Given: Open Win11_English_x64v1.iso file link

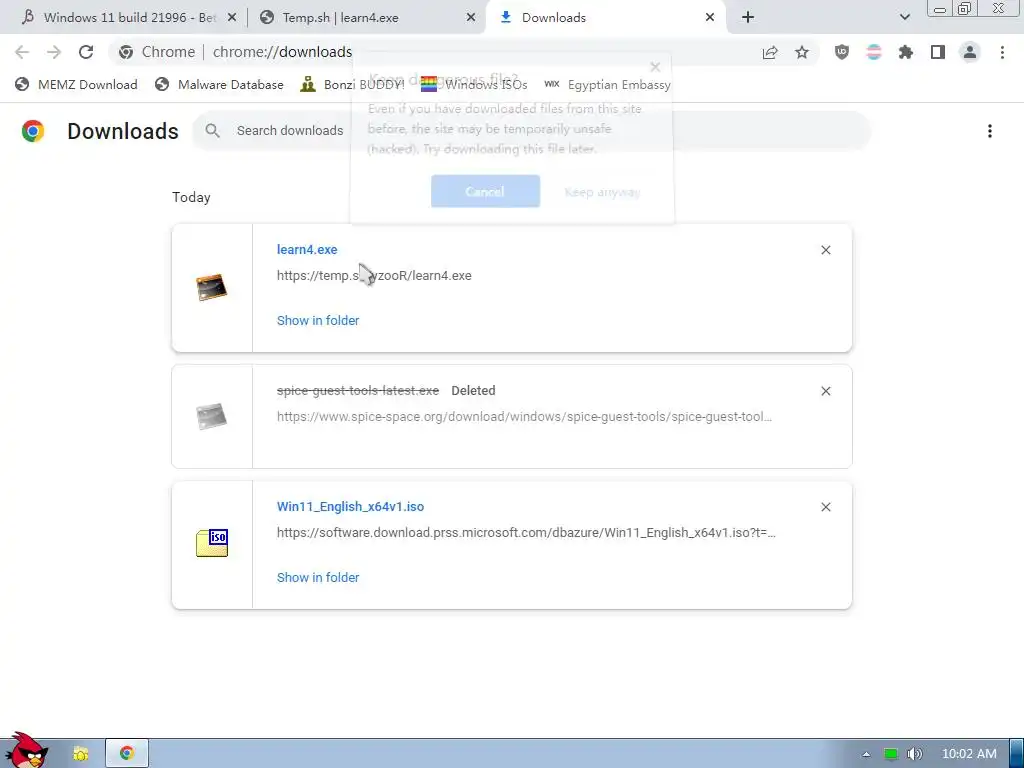Looking at the screenshot, I should (350, 507).
